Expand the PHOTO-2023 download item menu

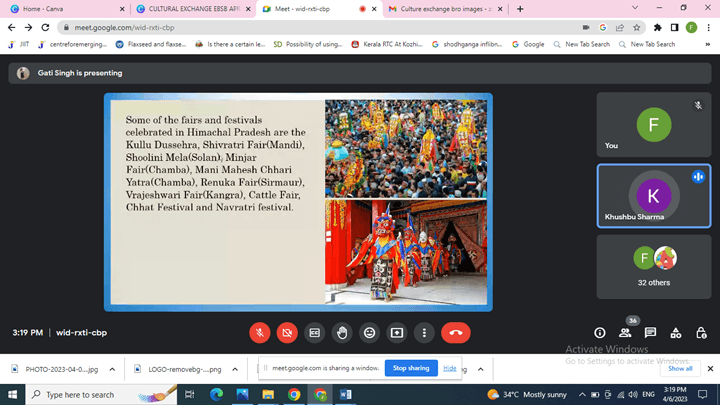(111, 369)
